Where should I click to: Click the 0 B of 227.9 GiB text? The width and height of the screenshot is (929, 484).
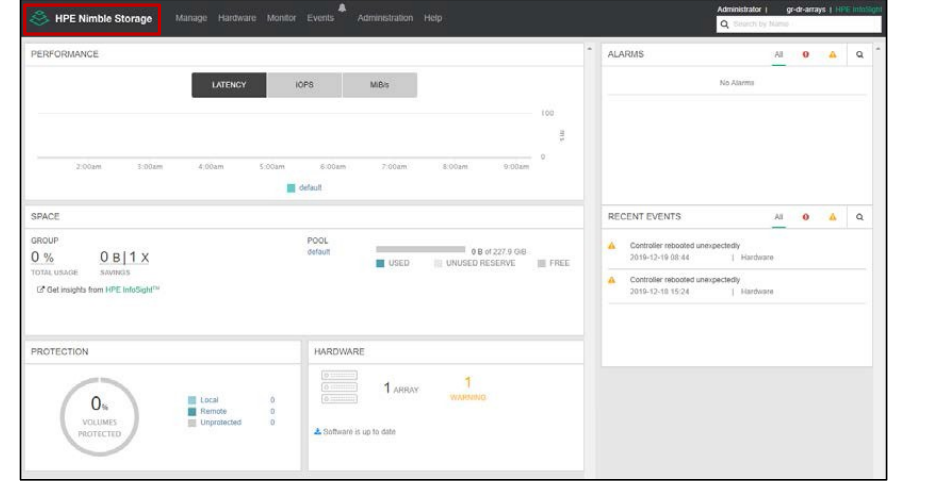pos(498,252)
